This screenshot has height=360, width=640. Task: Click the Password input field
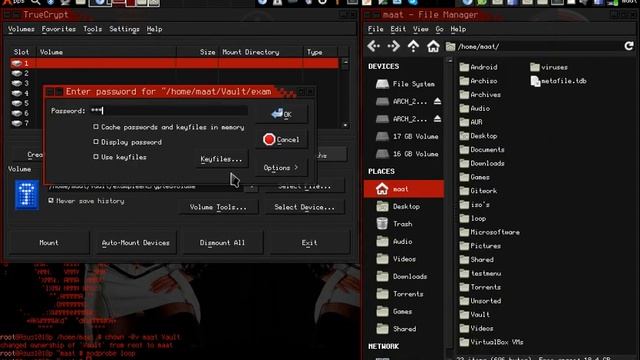pyautogui.click(x=168, y=111)
